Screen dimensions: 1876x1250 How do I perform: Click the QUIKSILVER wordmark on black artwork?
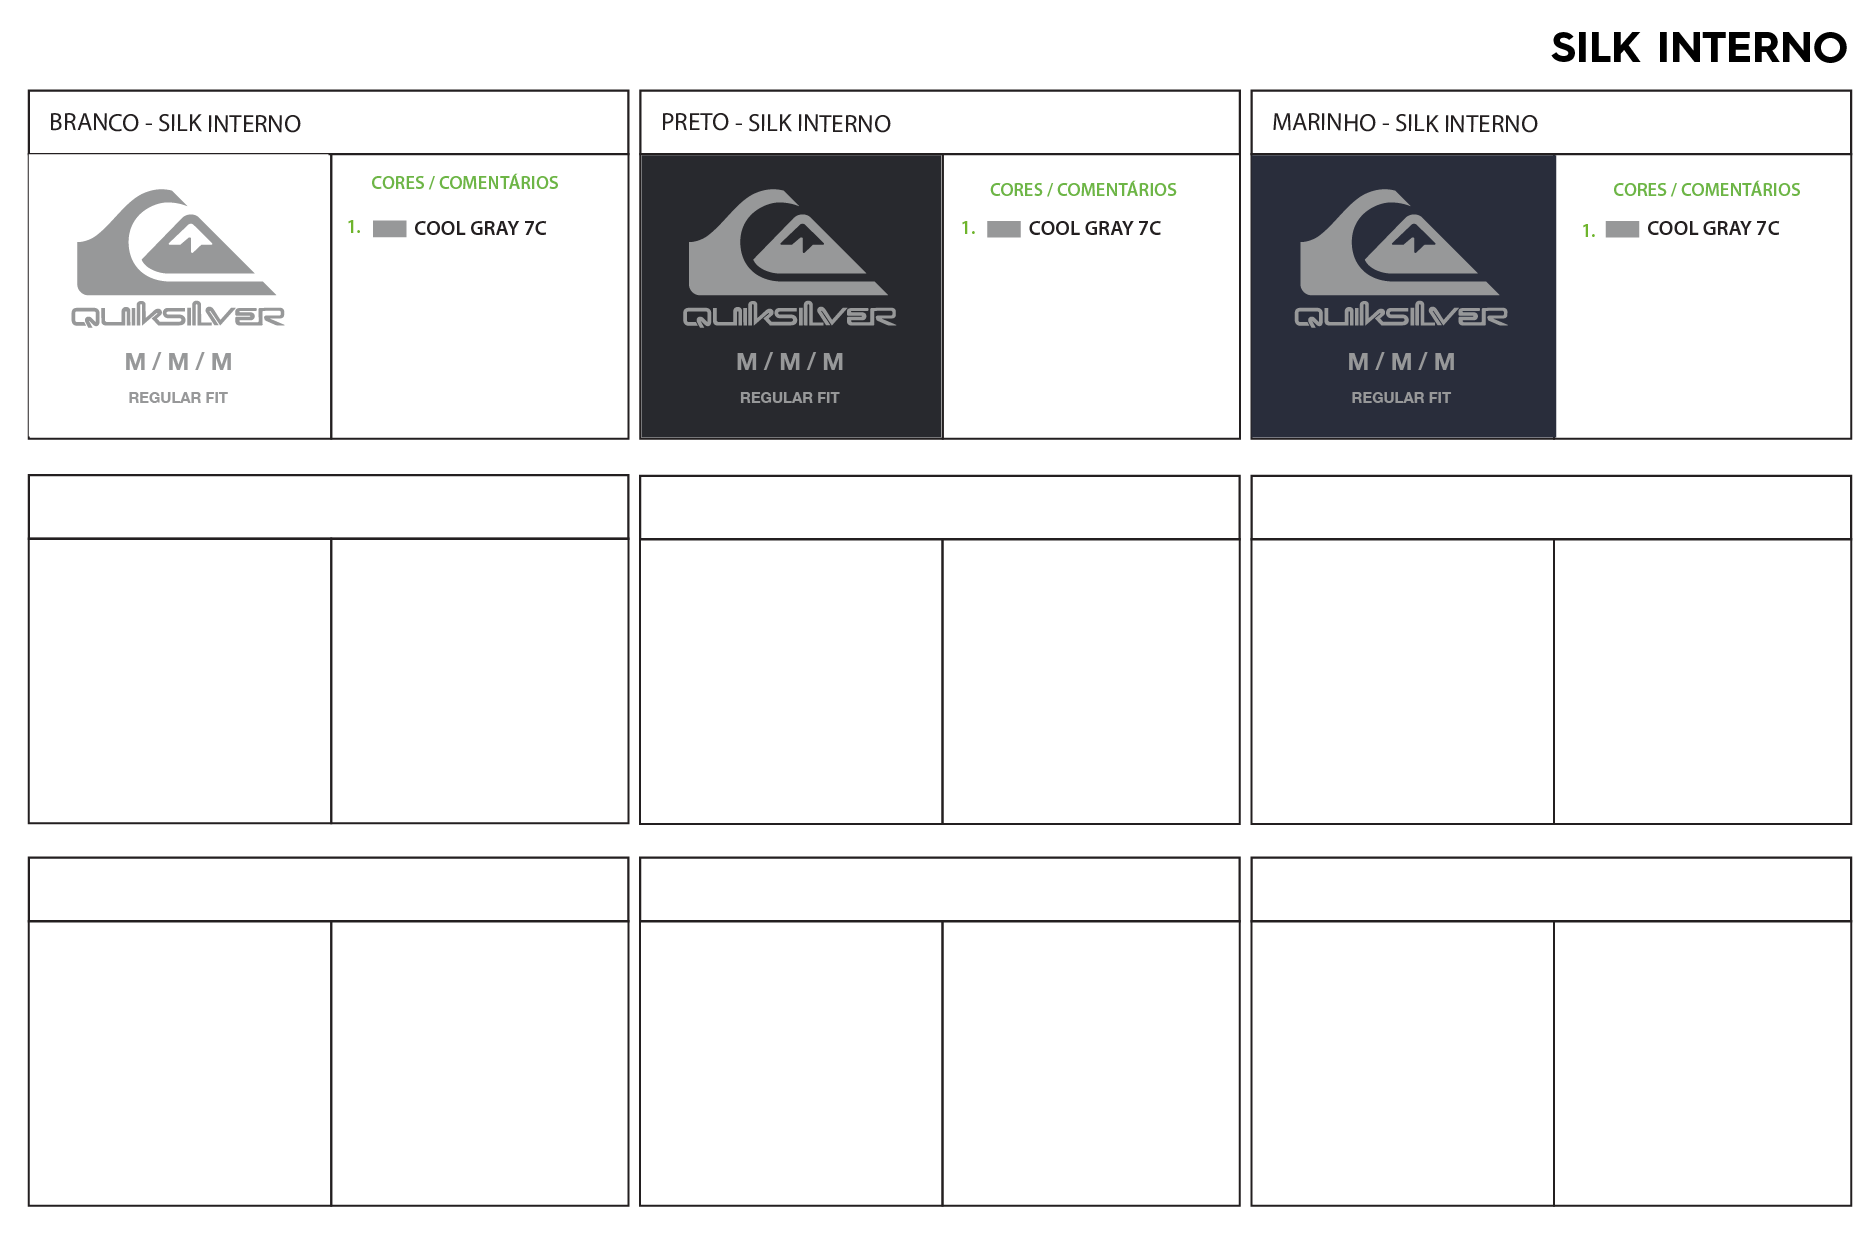click(x=790, y=315)
